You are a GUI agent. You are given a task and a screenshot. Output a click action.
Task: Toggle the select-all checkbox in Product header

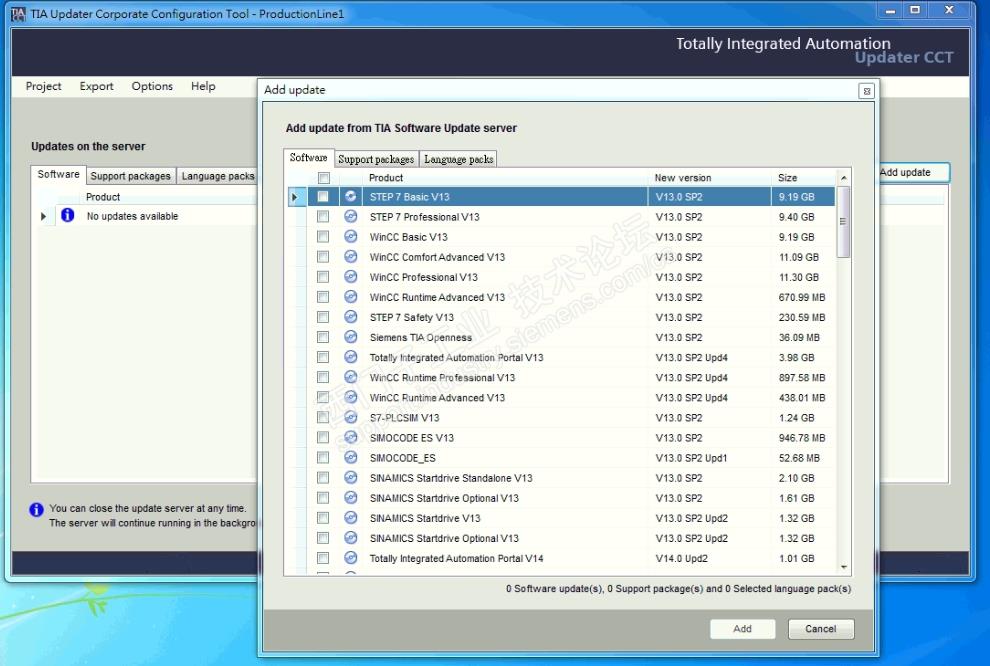[x=323, y=177]
